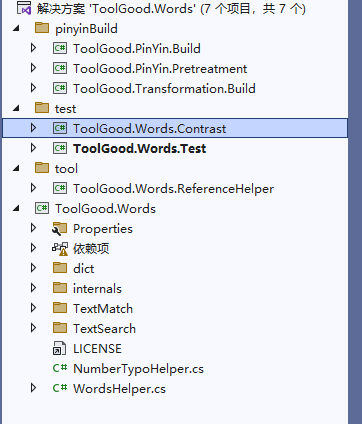Image resolution: width=362 pixels, height=424 pixels.
Task: Select the tool folder label
Action: (66, 169)
